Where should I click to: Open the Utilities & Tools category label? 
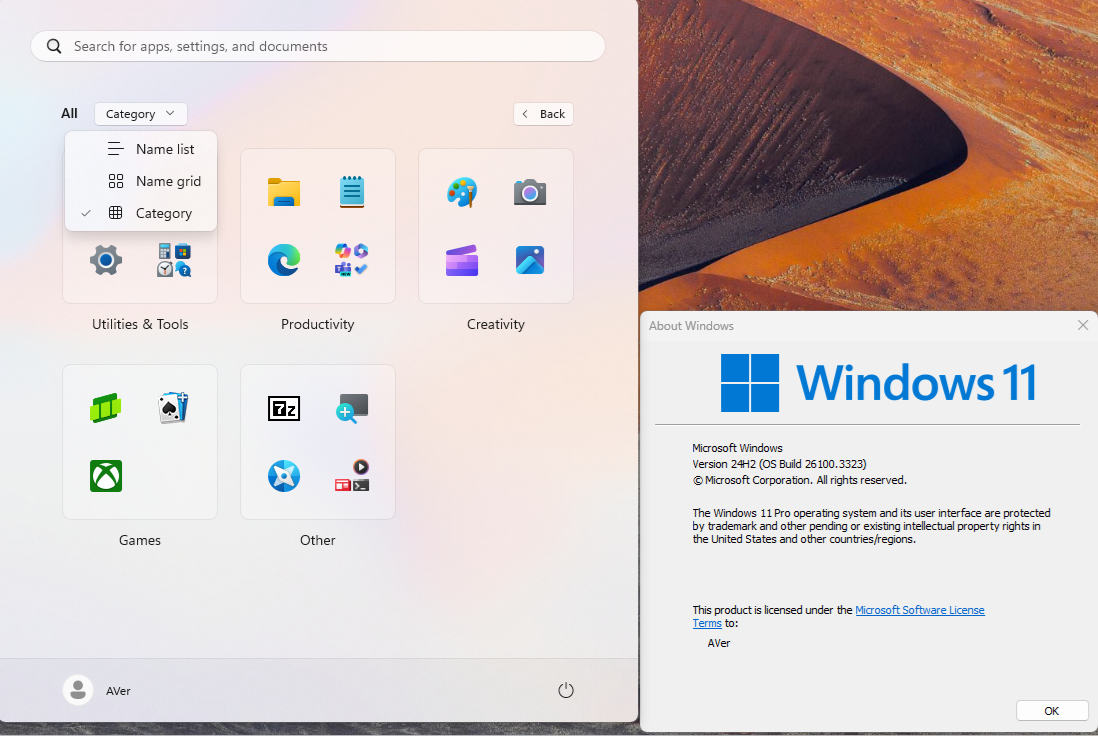pyautogui.click(x=140, y=324)
